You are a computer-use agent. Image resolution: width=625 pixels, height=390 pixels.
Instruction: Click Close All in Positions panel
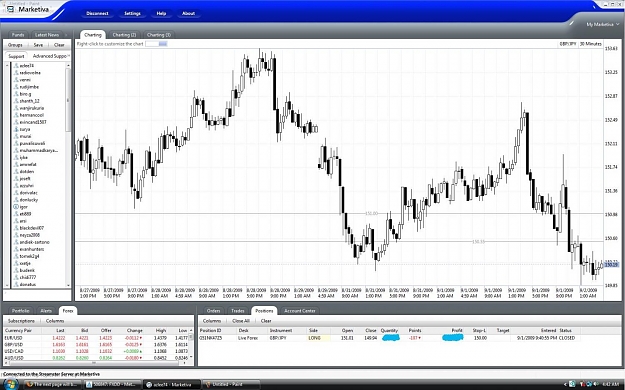tap(241, 321)
